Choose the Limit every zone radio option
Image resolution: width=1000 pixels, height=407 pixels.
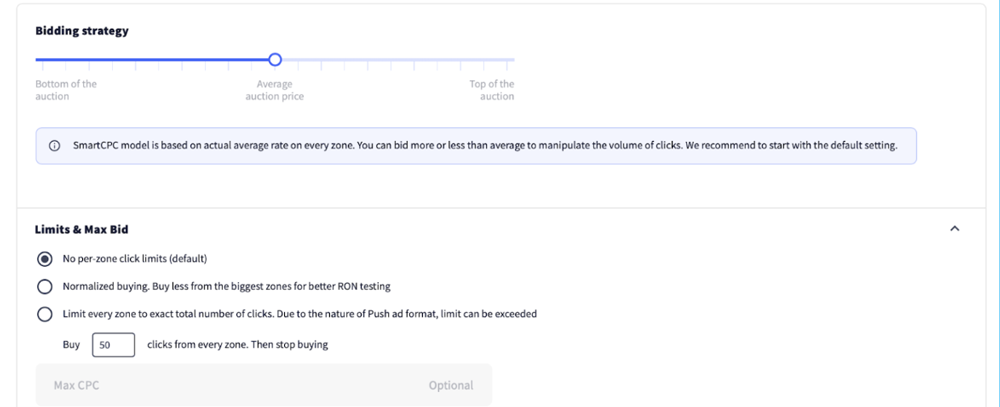45,314
